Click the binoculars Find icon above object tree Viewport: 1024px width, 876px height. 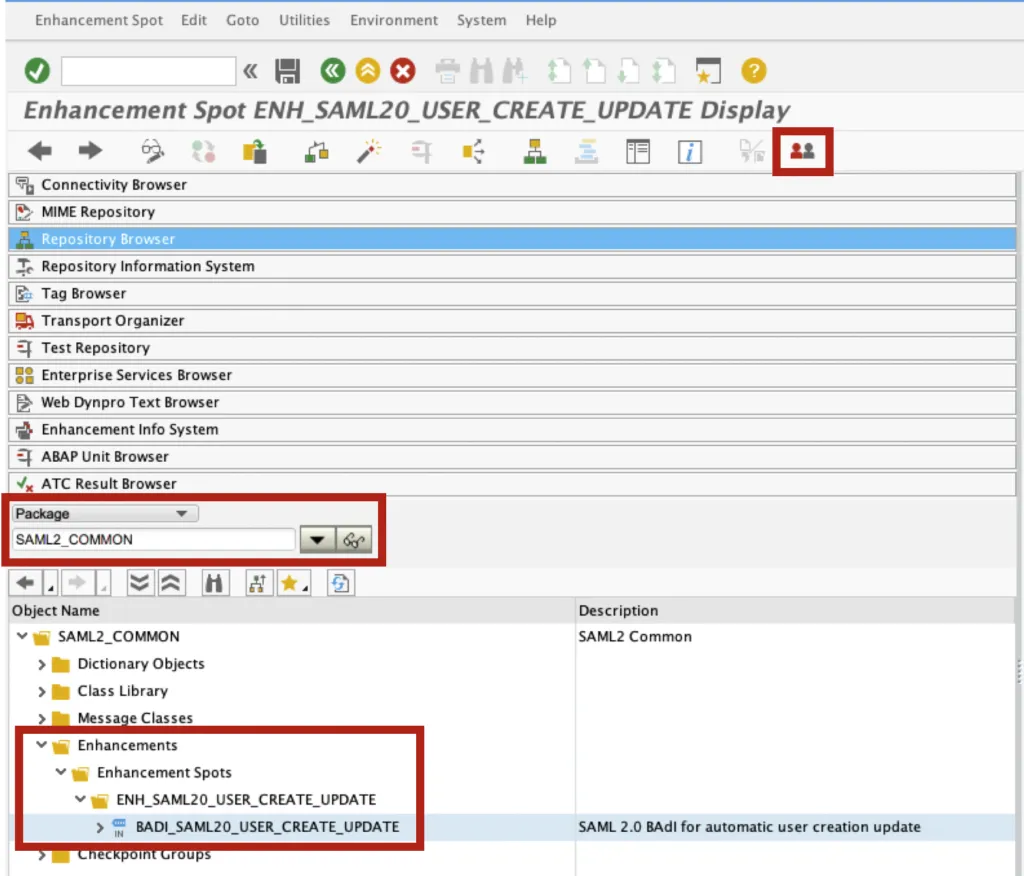(213, 583)
